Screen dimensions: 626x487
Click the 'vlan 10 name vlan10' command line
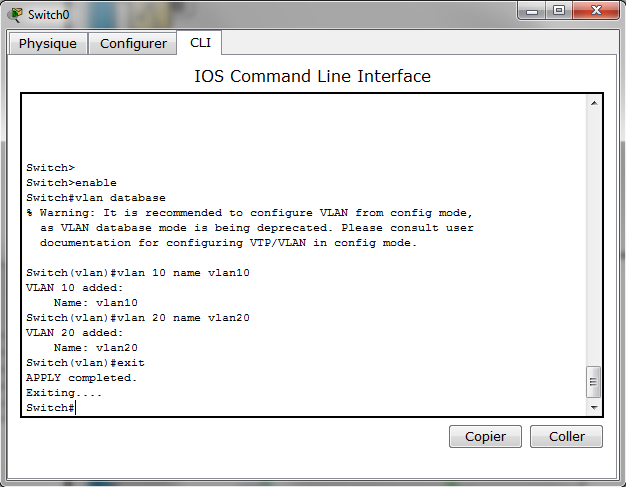(x=138, y=273)
